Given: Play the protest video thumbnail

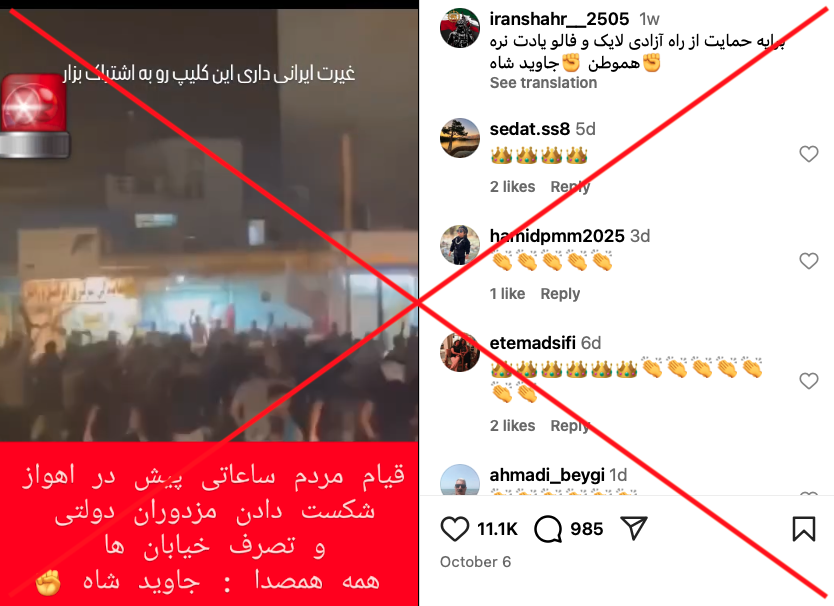Looking at the screenshot, I should (209, 225).
